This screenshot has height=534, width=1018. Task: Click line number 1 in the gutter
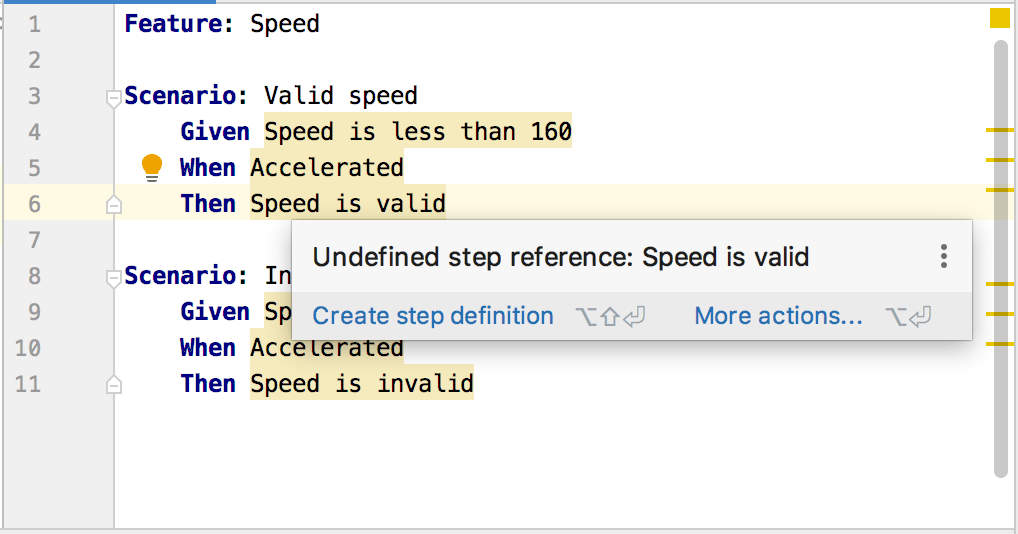click(35, 24)
